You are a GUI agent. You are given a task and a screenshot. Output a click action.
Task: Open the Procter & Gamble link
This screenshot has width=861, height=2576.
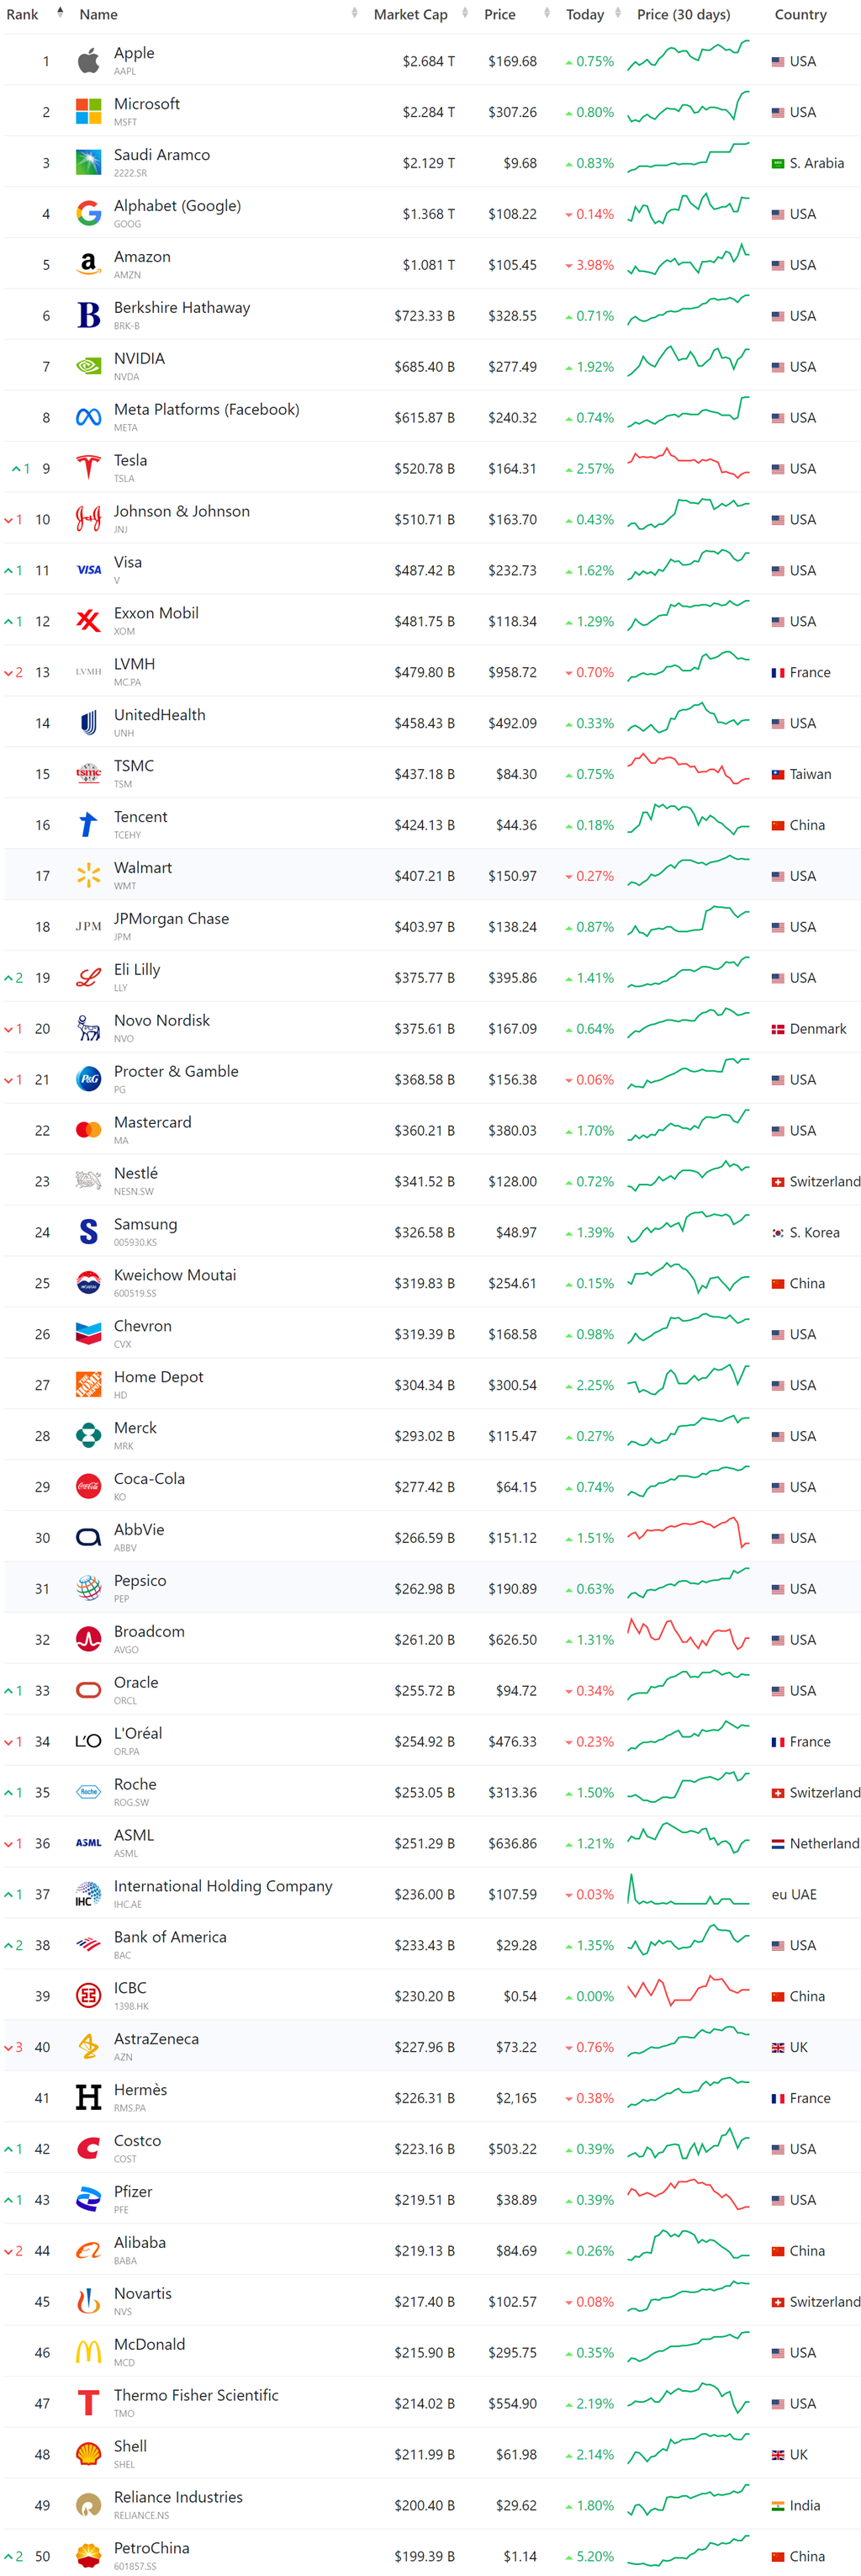point(176,1071)
